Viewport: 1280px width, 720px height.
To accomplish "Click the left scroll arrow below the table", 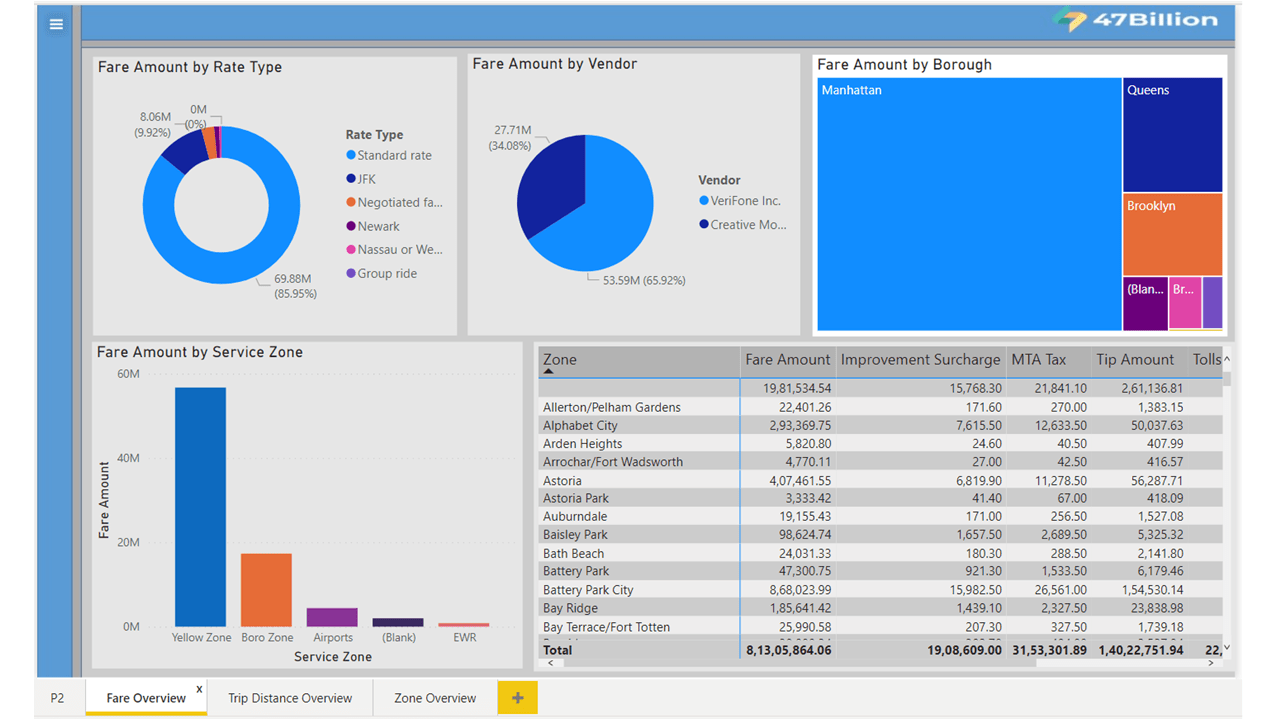I will click(x=550, y=663).
